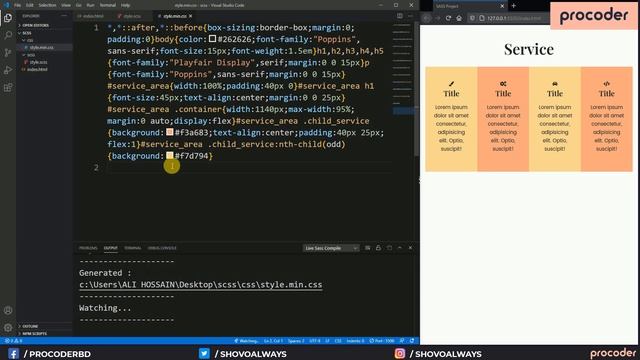Open Run and Debug view
Screen dimensions: 640x360
8,70
